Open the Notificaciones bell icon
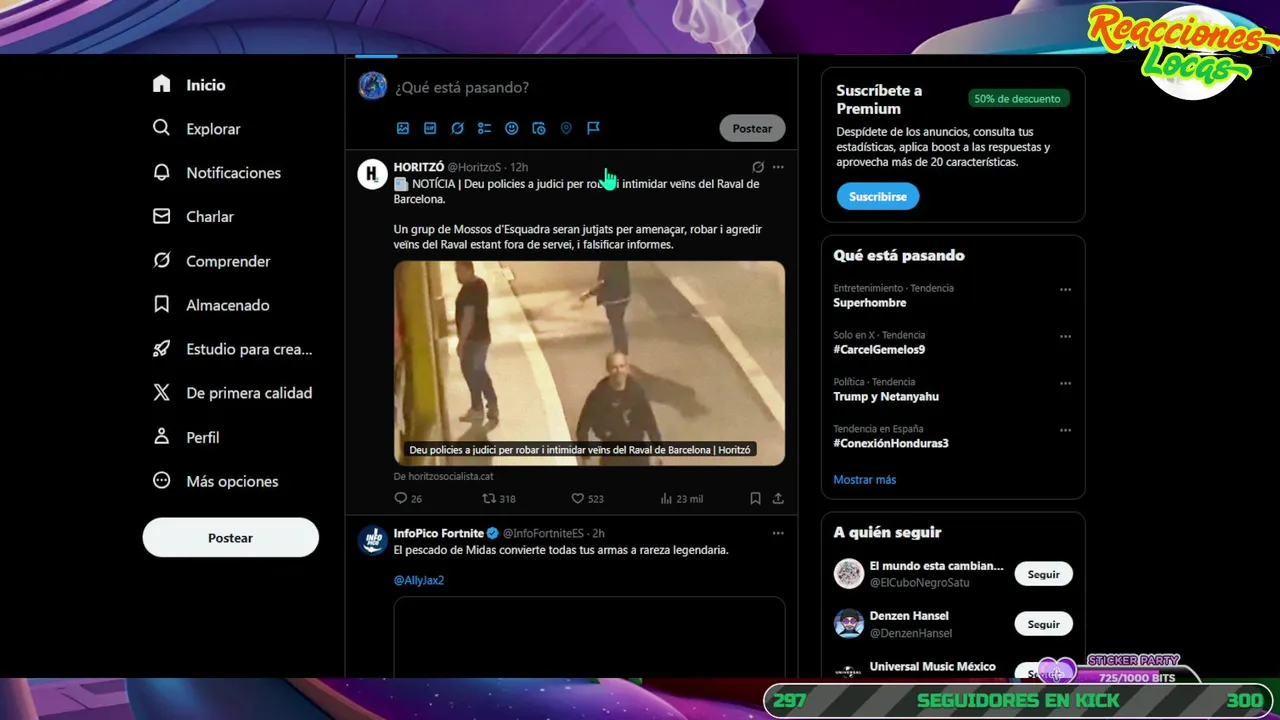The width and height of the screenshot is (1280, 720). (x=162, y=173)
